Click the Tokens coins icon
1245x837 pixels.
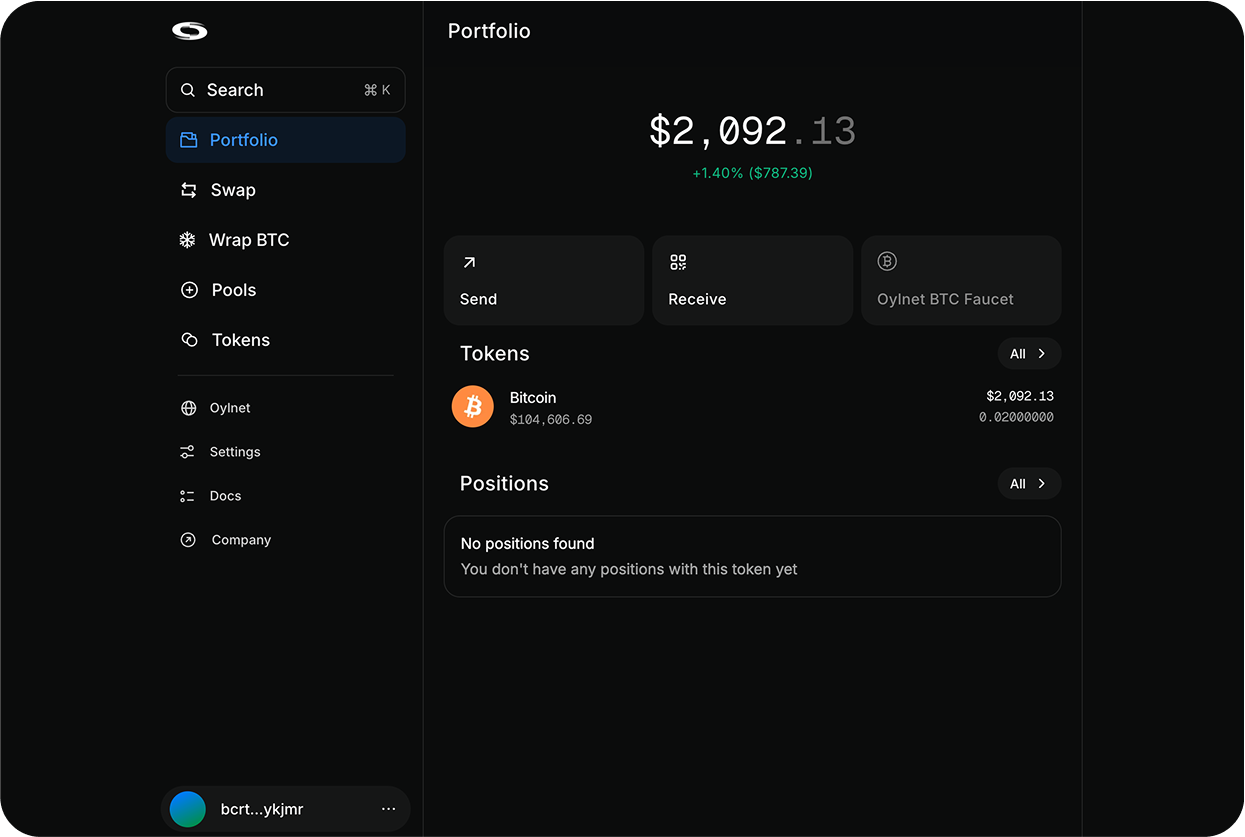[189, 340]
